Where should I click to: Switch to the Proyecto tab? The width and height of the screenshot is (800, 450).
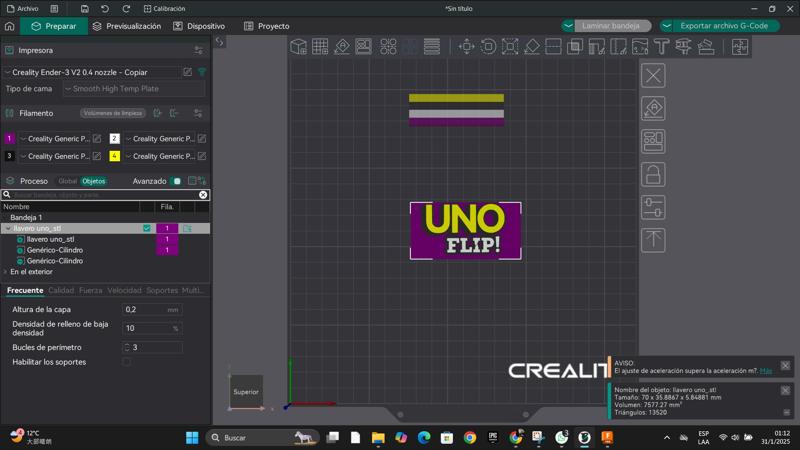click(x=267, y=26)
